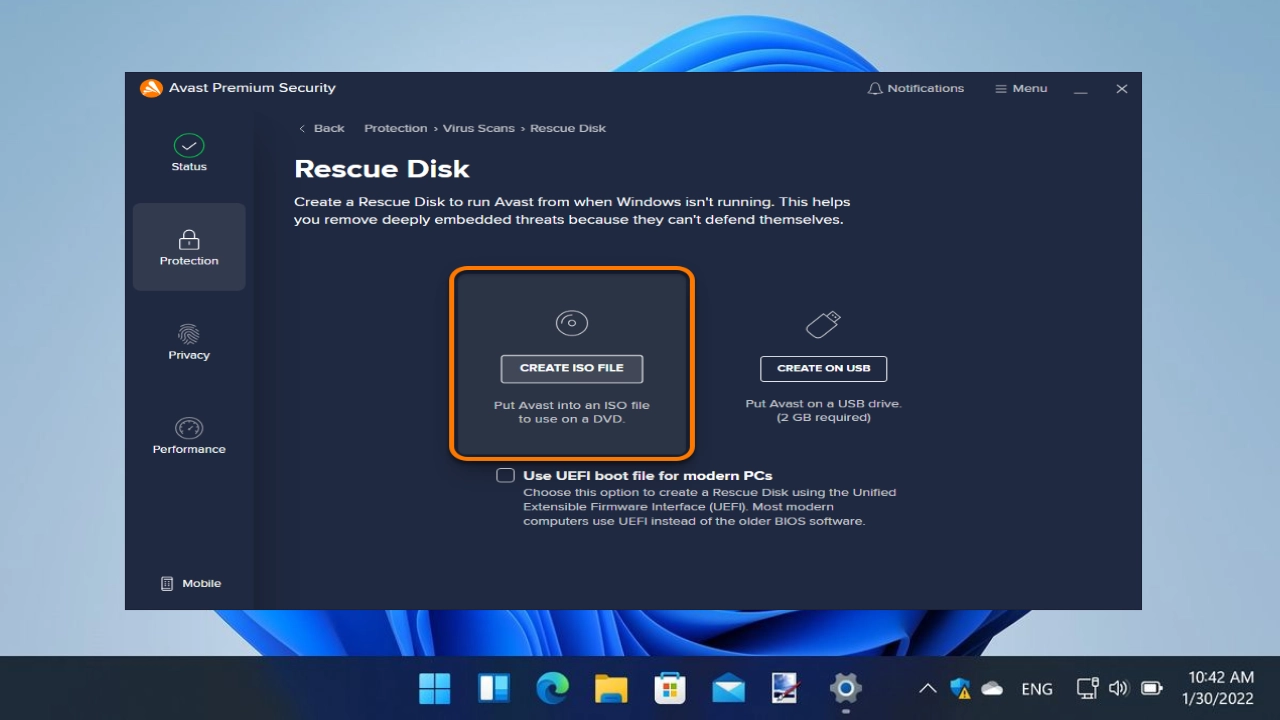This screenshot has width=1280, height=720.
Task: Go Back to the previous screen
Action: [x=322, y=128]
